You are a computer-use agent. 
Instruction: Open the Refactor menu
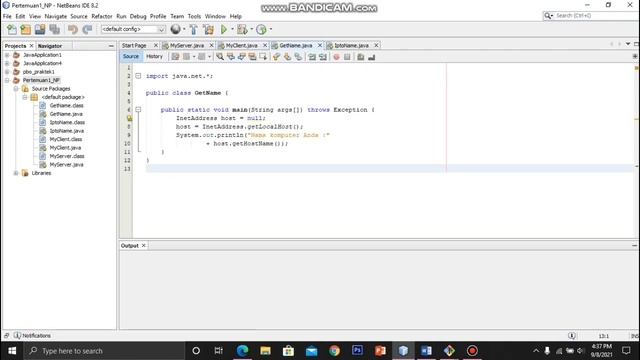[102, 16]
